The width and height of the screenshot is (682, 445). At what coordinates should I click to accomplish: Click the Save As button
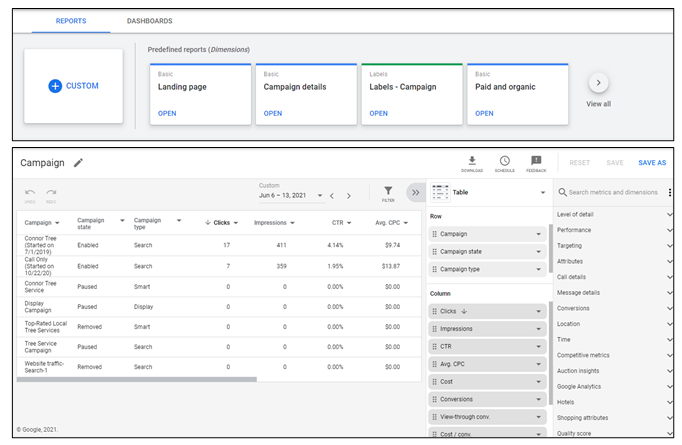[652, 163]
